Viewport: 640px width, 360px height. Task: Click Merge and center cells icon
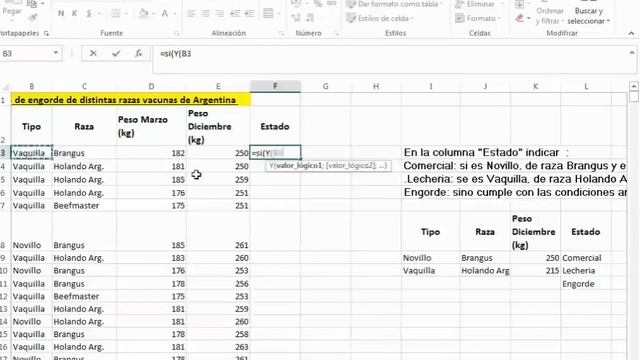pos(268,13)
